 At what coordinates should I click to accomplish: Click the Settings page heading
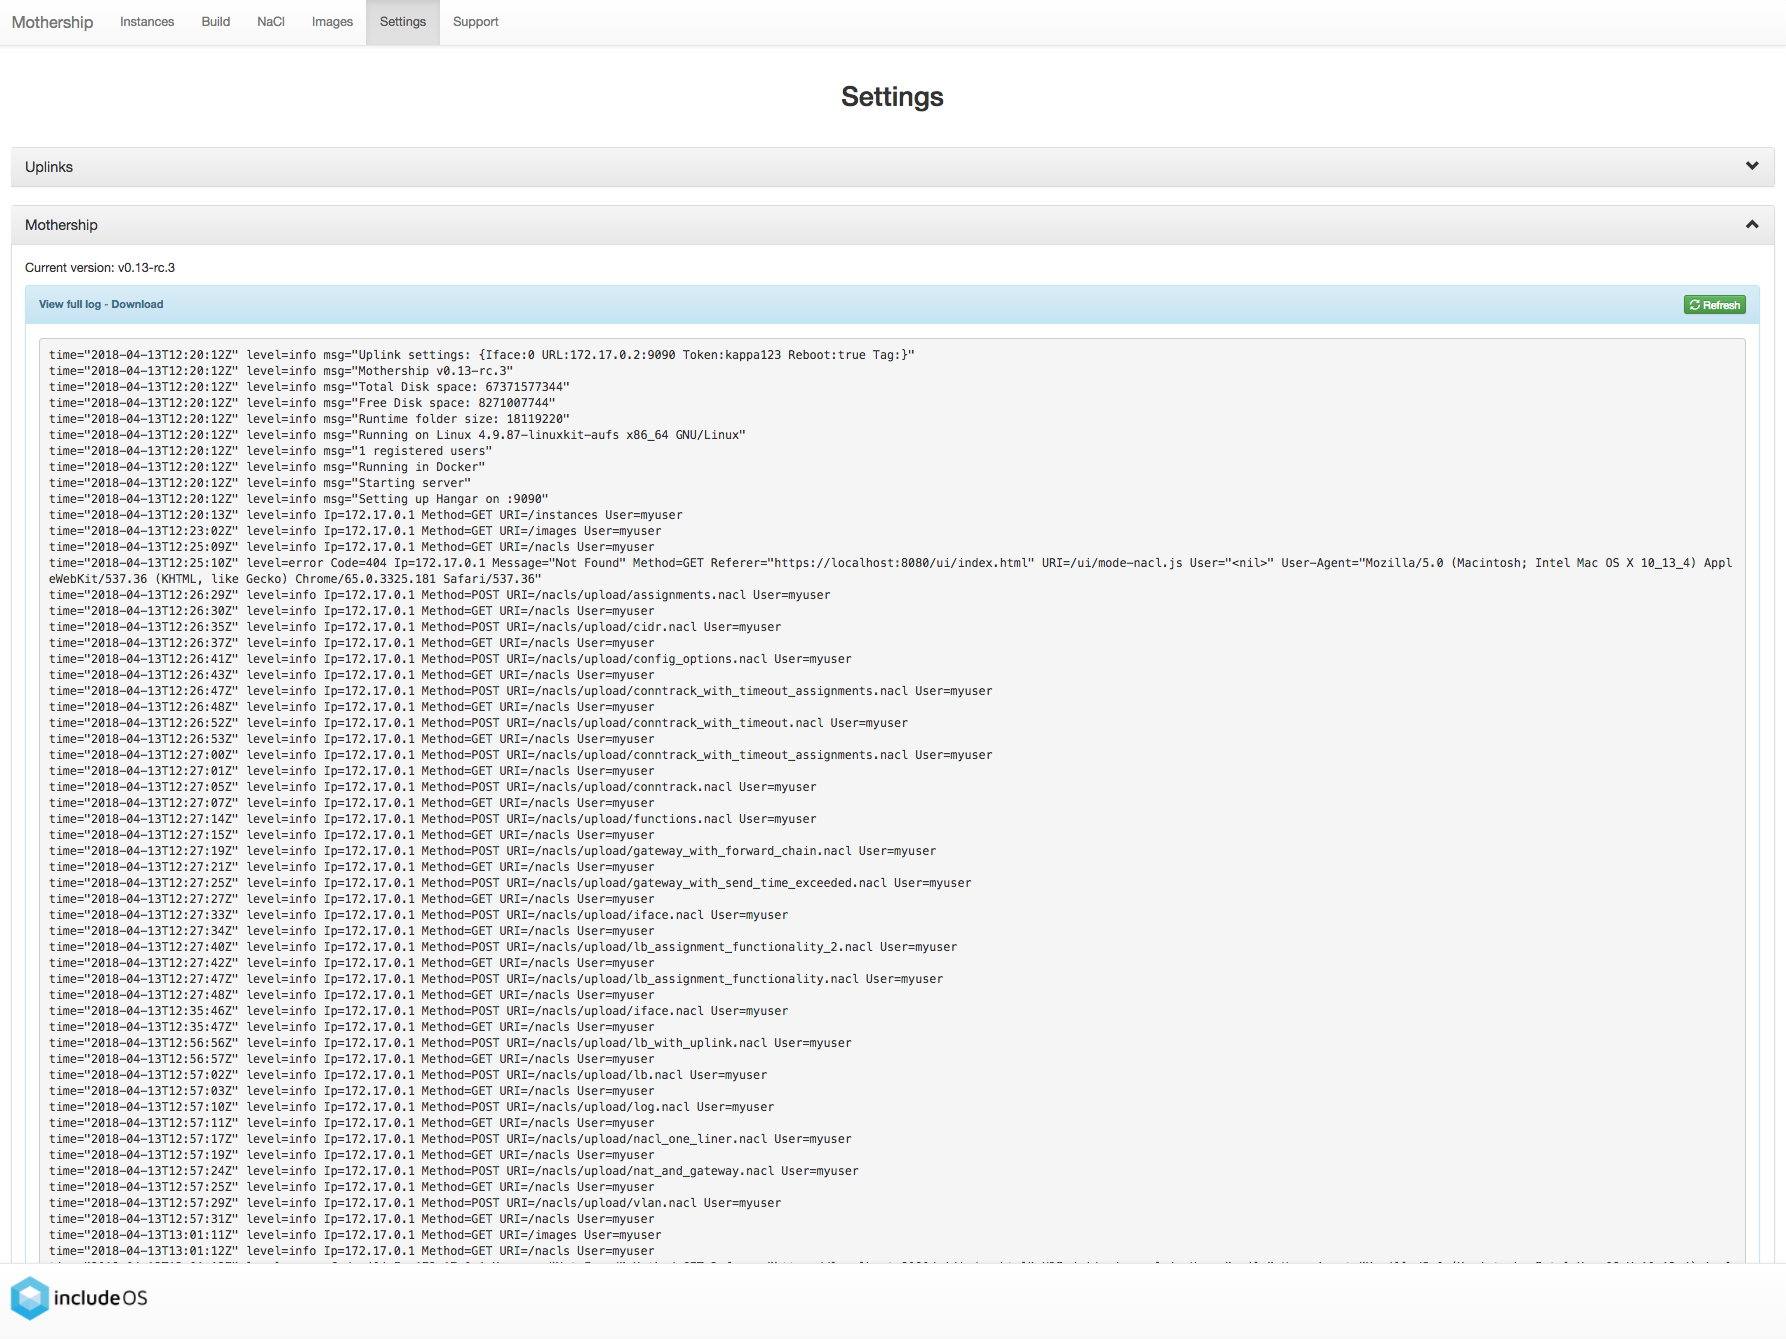892,97
